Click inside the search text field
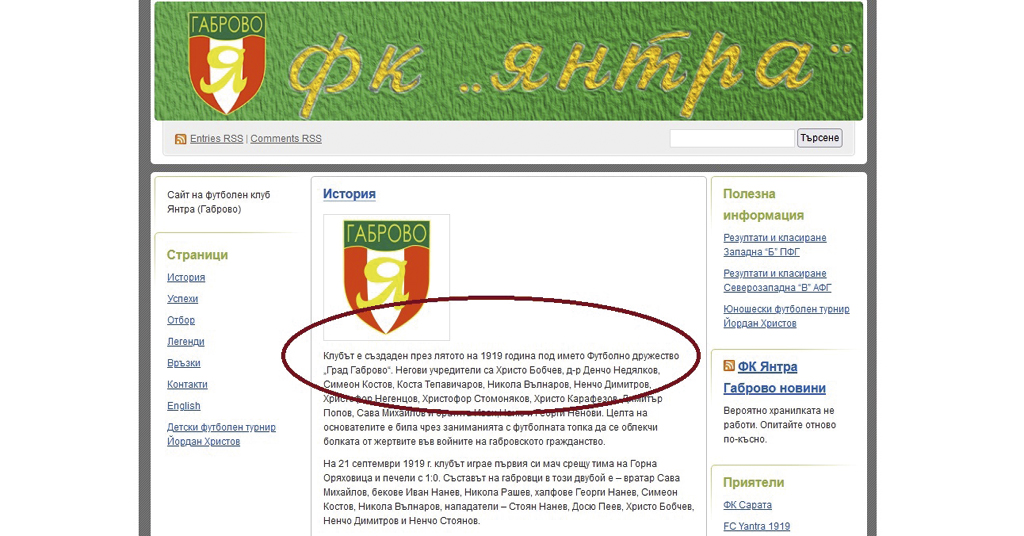Screen dimensions: 1024x536 tap(731, 139)
